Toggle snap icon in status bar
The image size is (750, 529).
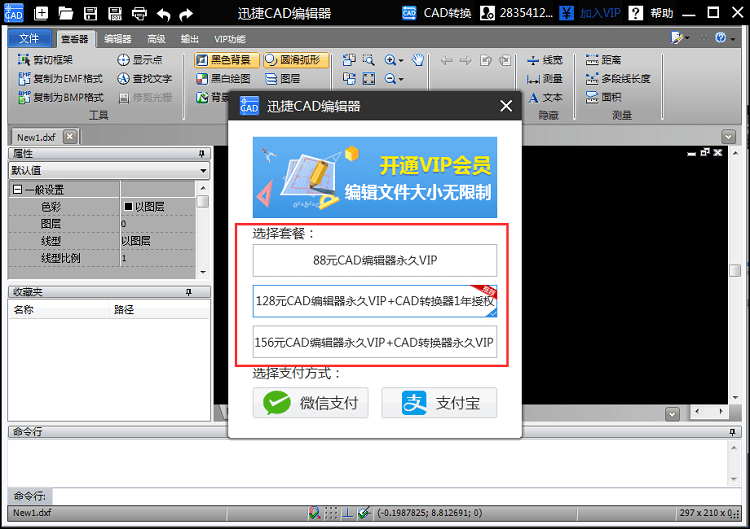click(314, 513)
